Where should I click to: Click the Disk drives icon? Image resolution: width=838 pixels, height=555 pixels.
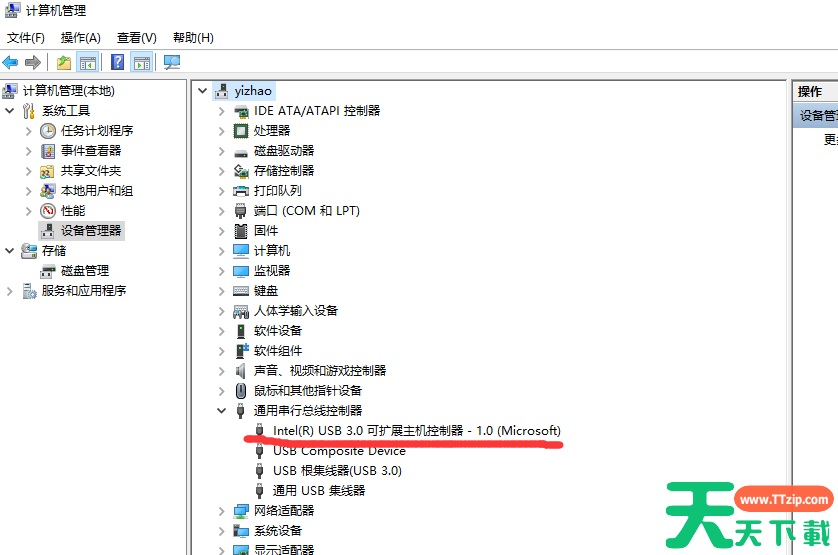[241, 151]
